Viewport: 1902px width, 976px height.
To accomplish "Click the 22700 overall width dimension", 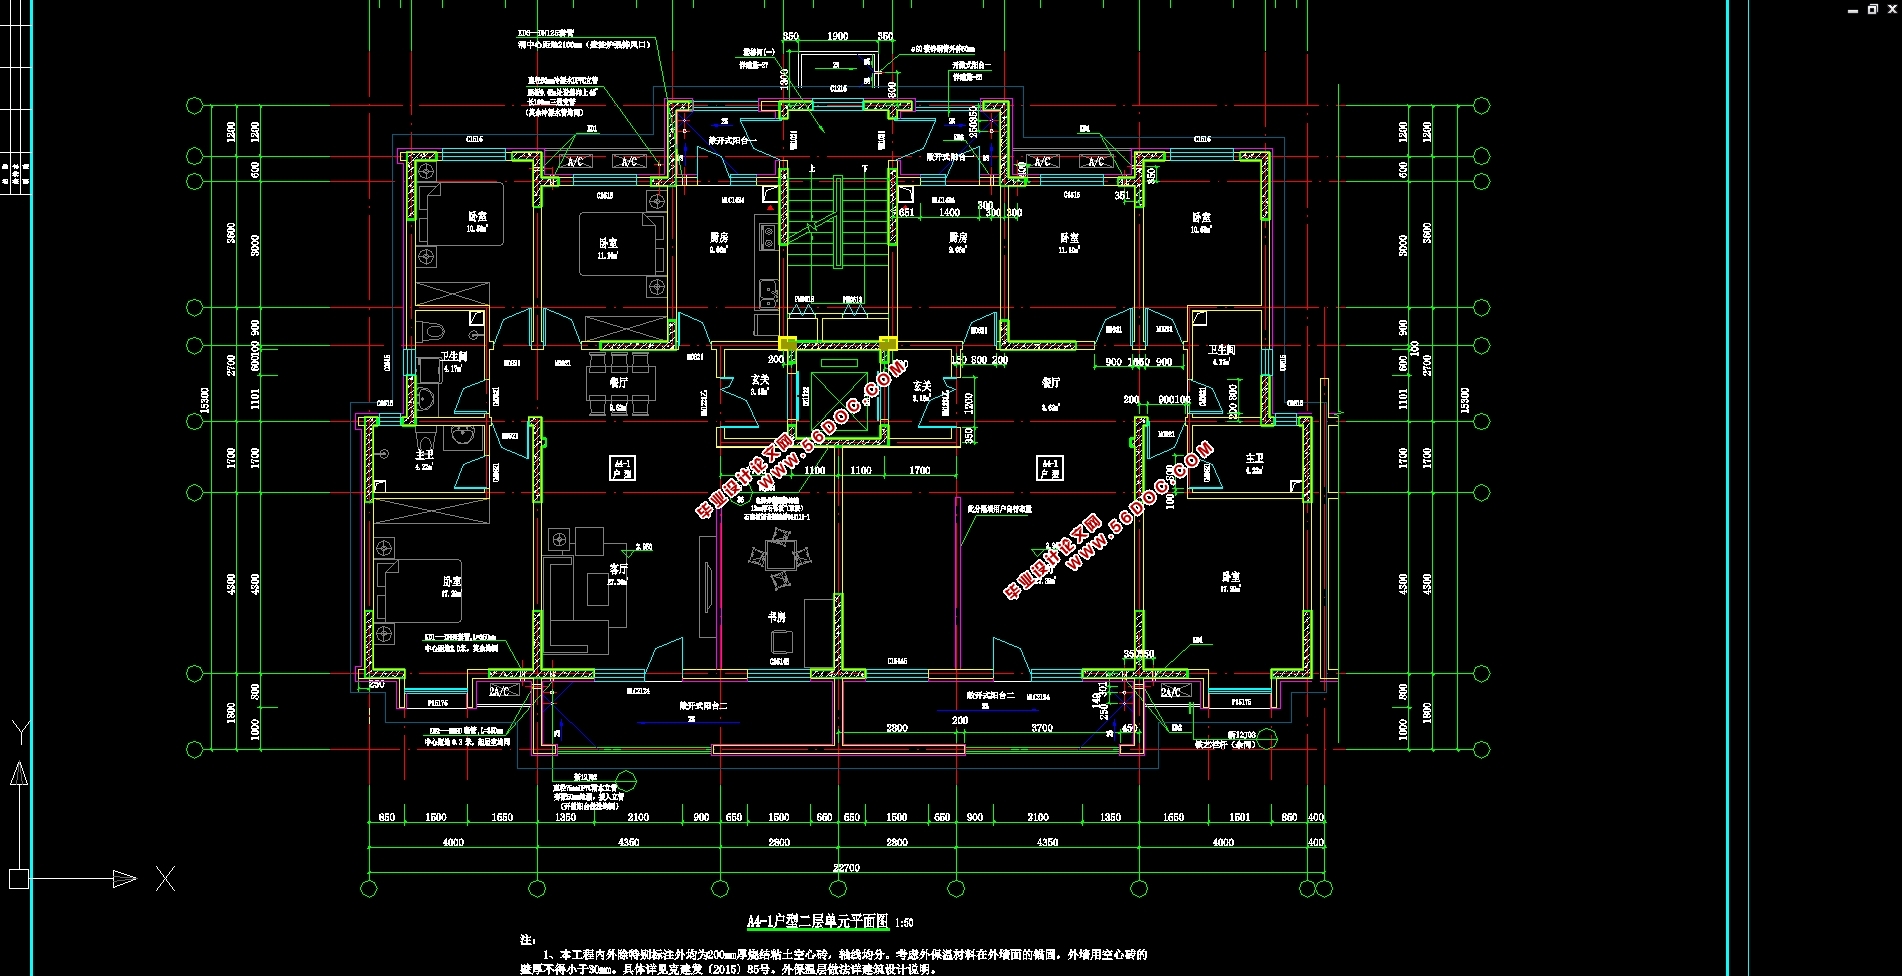I will coord(846,867).
